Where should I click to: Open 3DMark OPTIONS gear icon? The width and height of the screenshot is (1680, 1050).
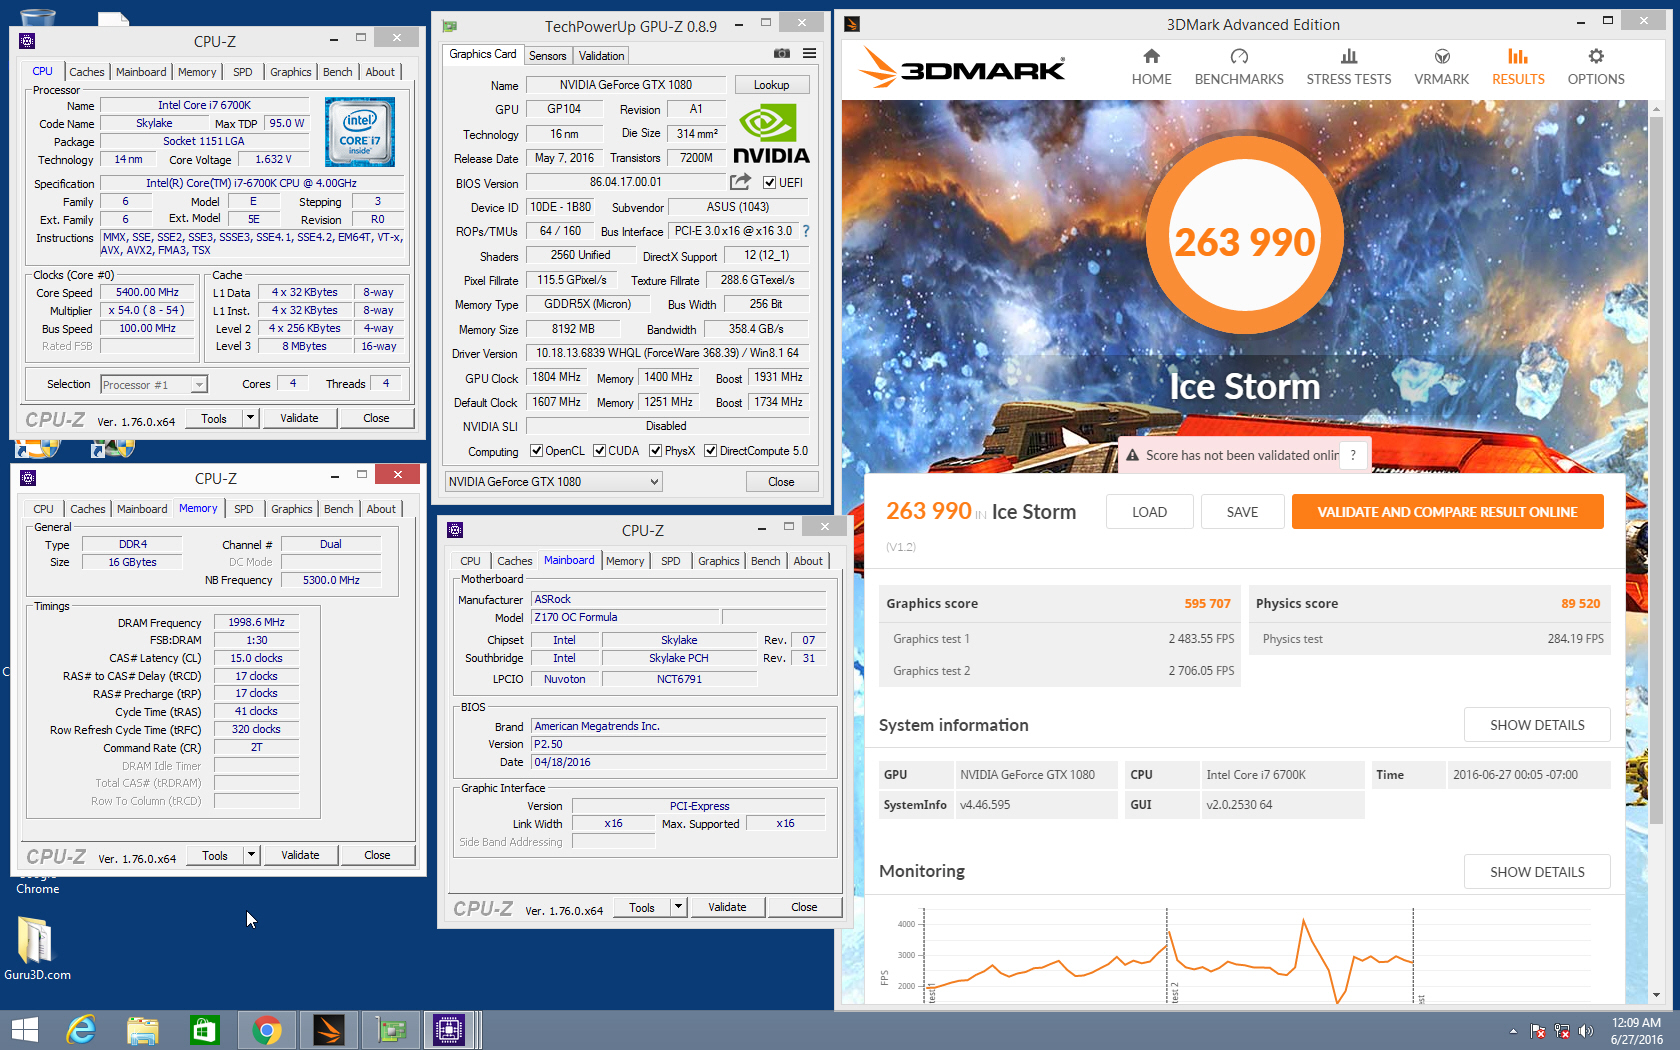point(1596,57)
